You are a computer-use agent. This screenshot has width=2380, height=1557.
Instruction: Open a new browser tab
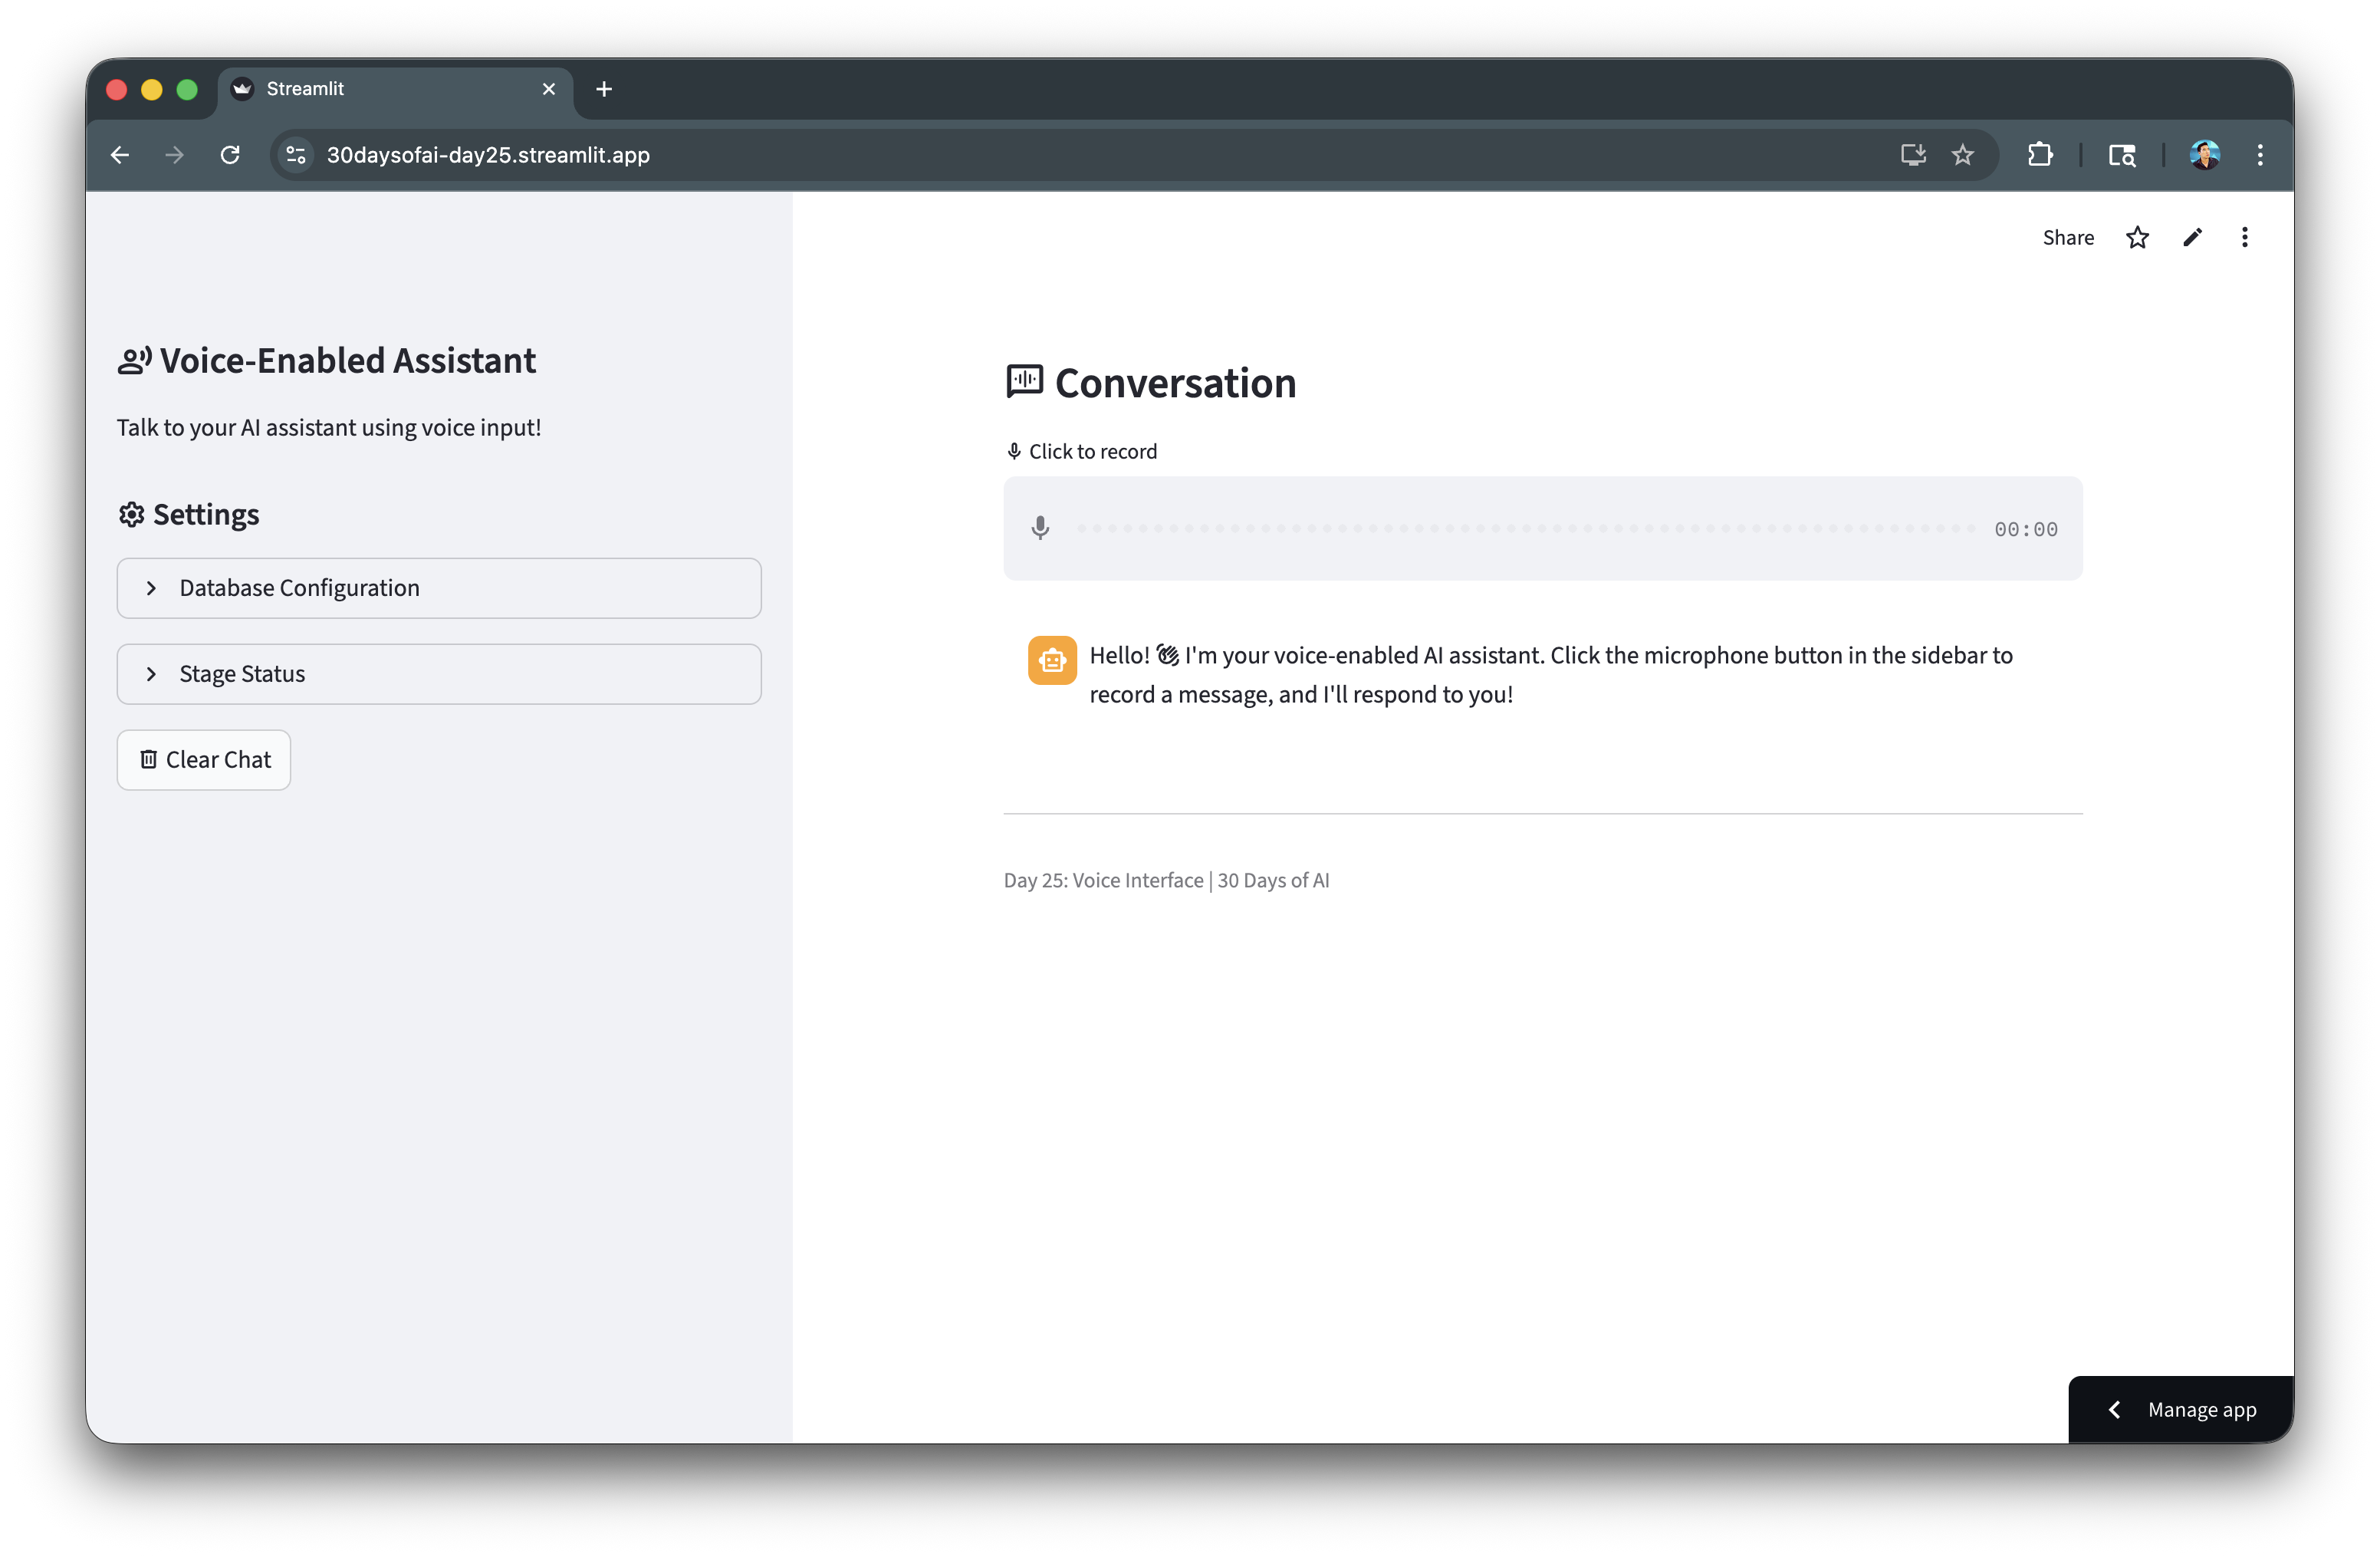pyautogui.click(x=604, y=89)
